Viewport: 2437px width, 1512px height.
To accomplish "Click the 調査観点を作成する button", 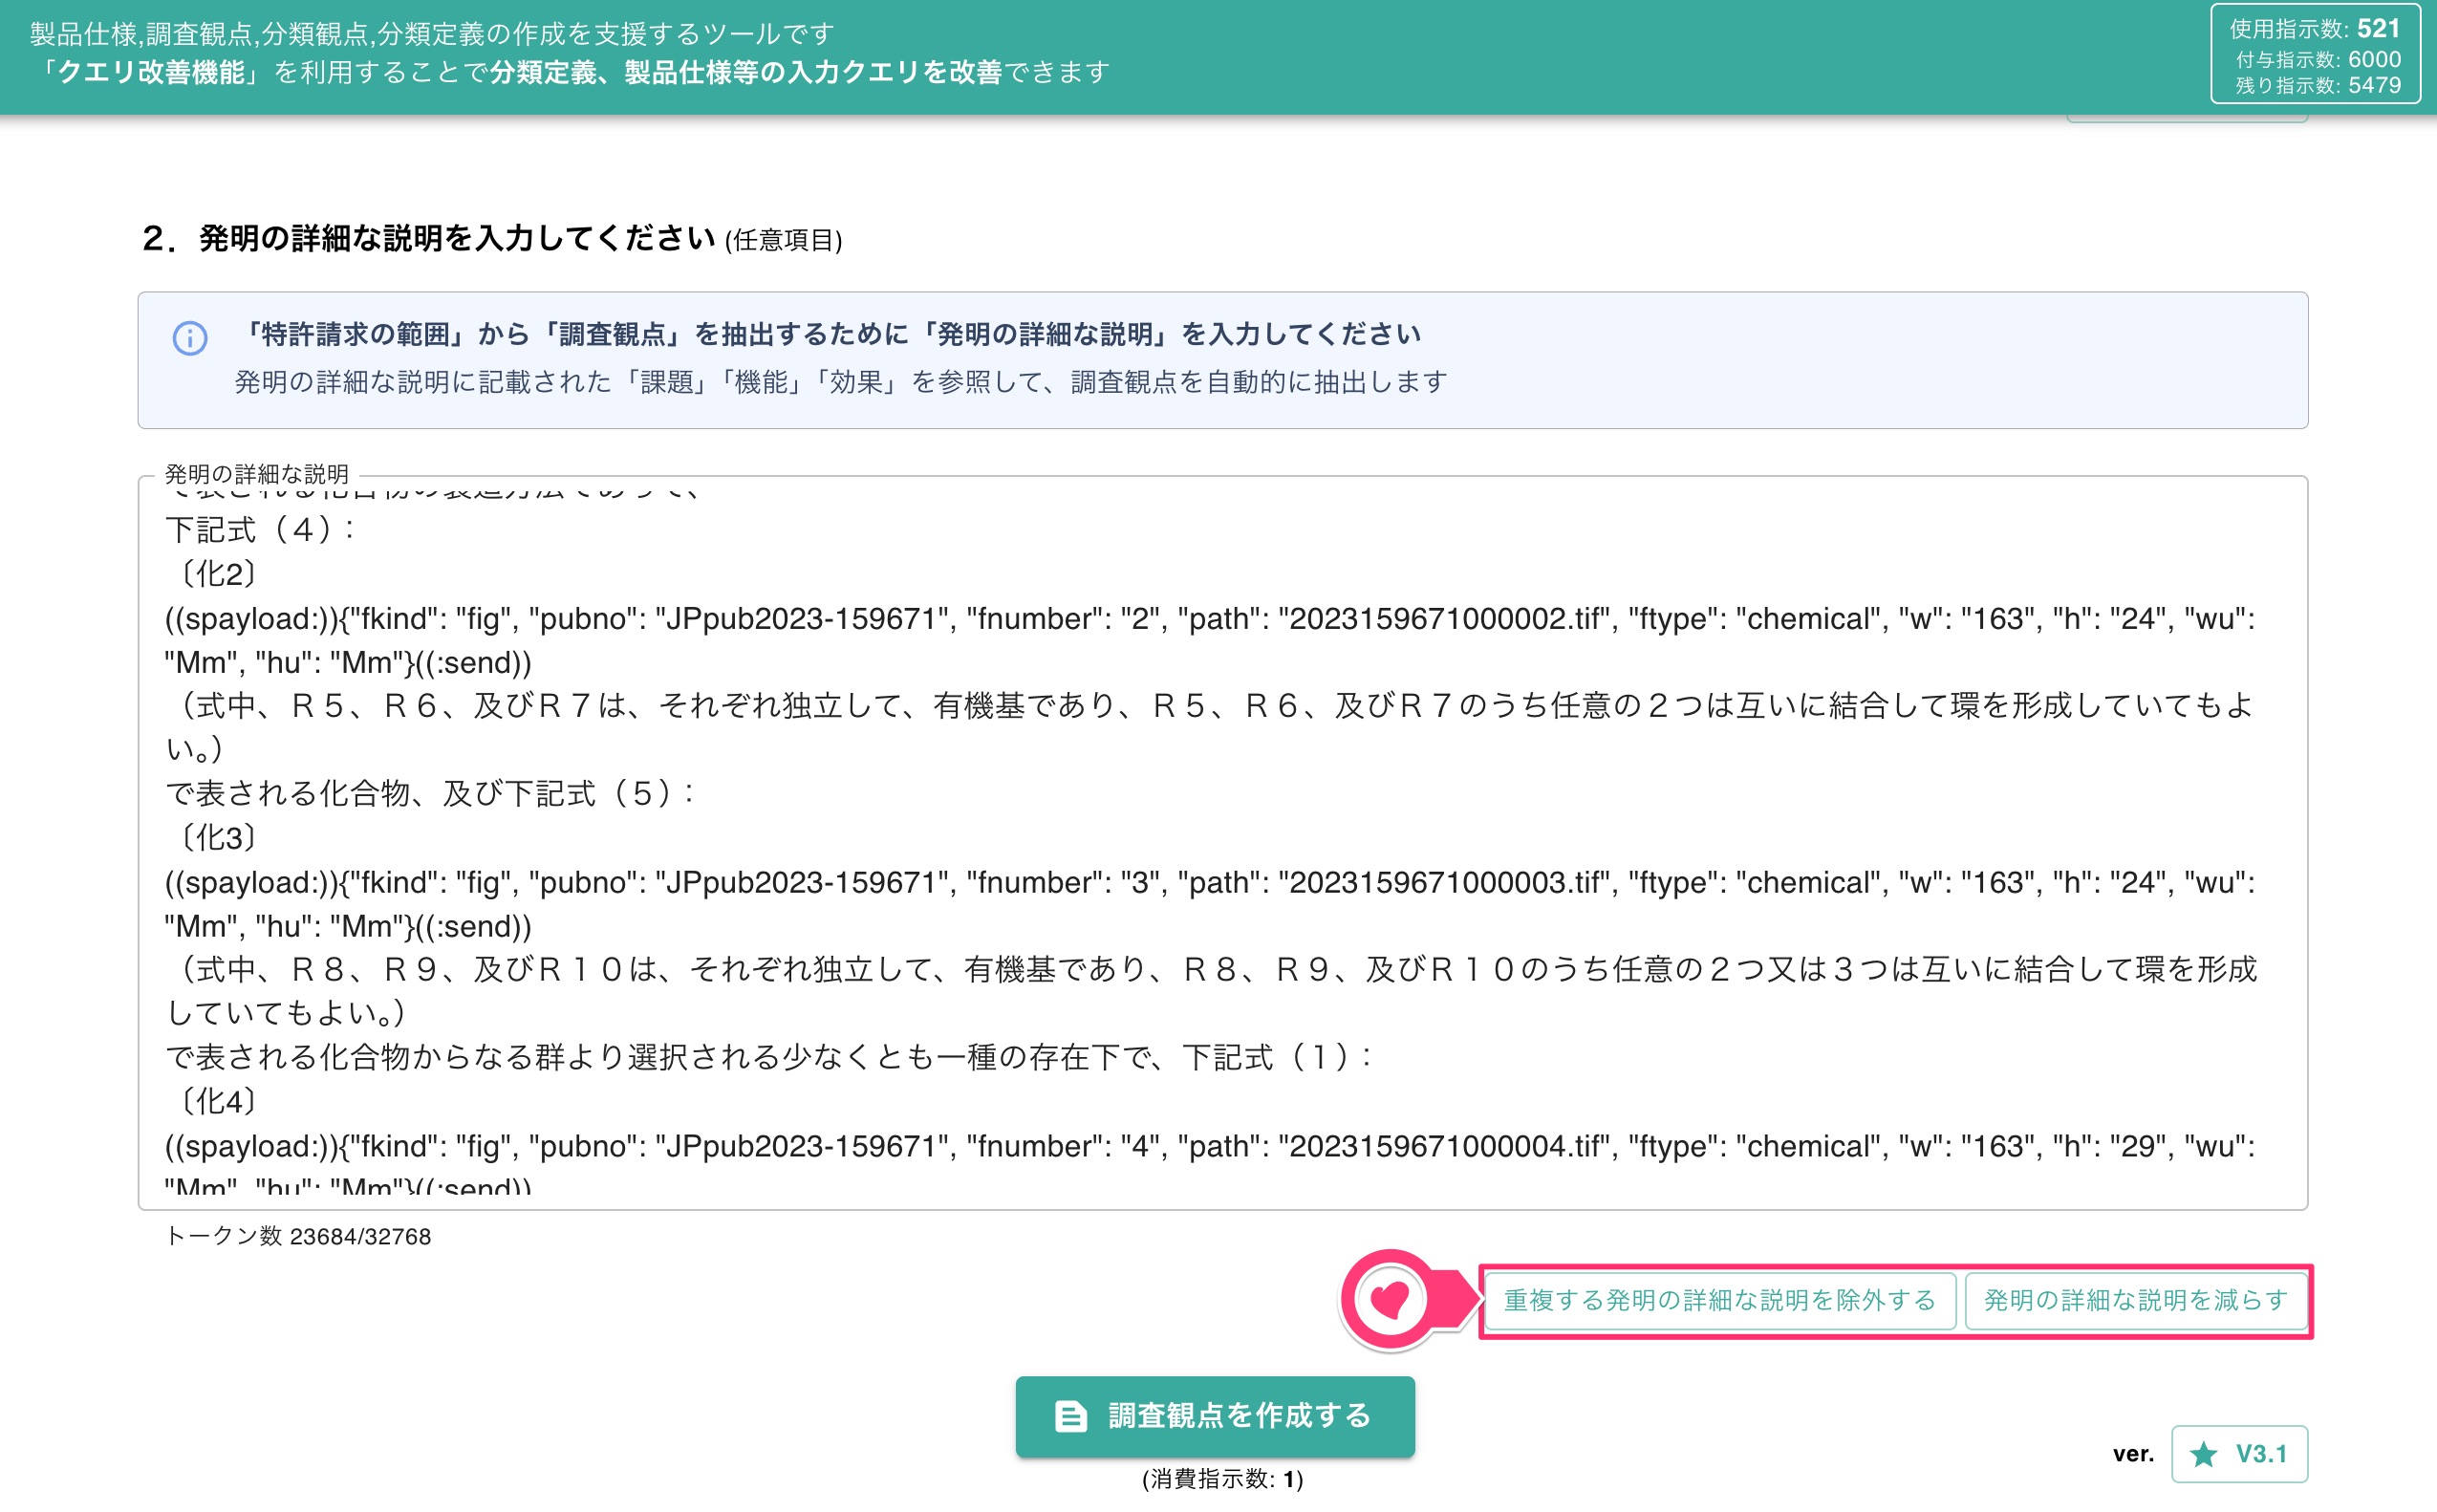I will [x=1215, y=1415].
